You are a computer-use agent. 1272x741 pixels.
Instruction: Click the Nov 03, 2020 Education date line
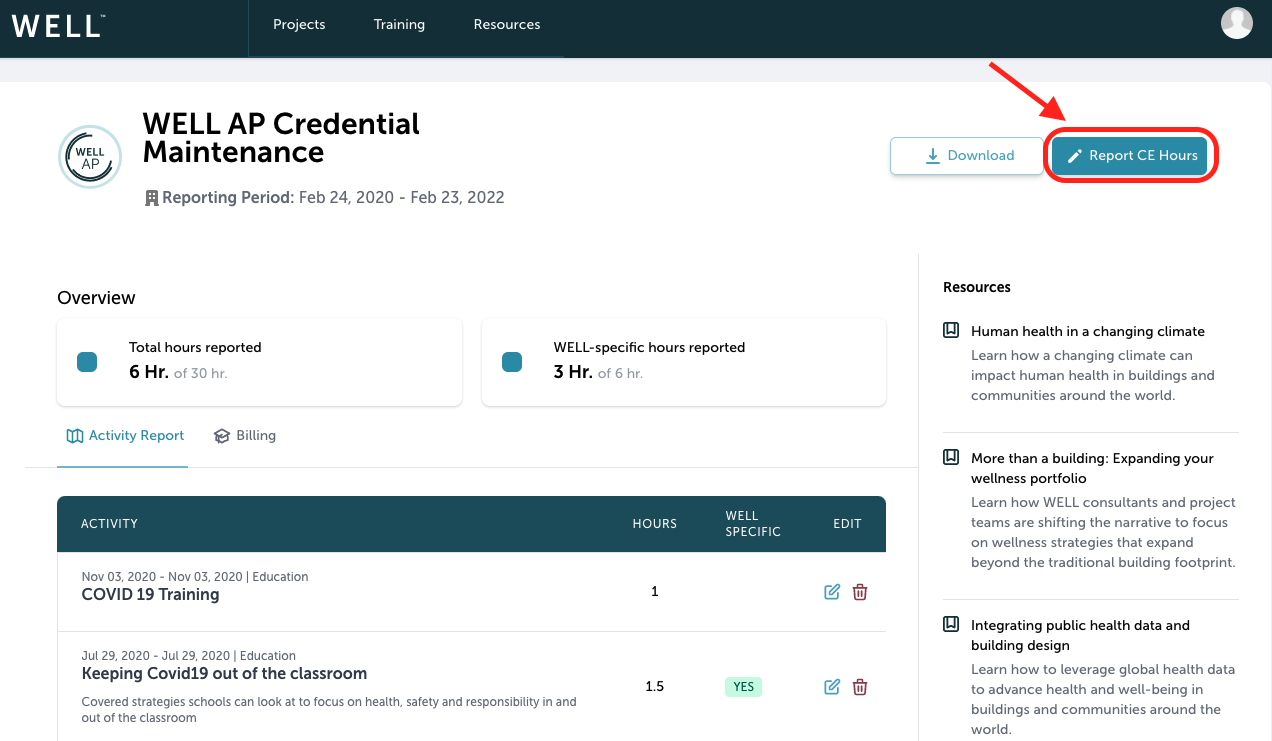coord(195,577)
